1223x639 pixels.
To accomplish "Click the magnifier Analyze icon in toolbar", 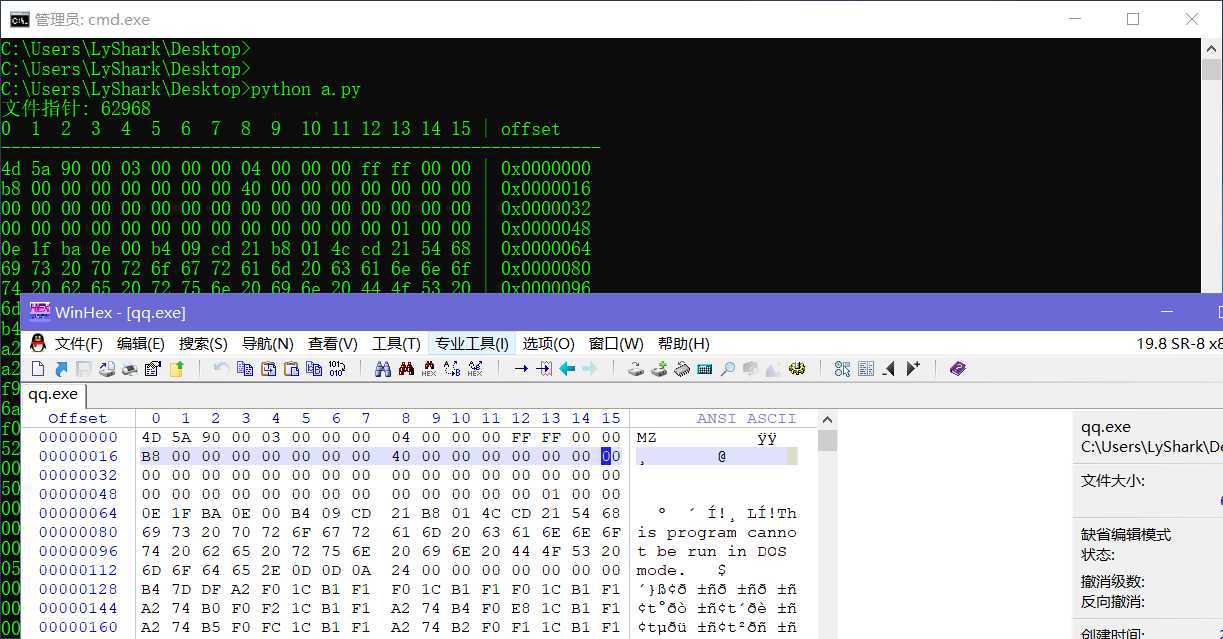I will (x=727, y=369).
